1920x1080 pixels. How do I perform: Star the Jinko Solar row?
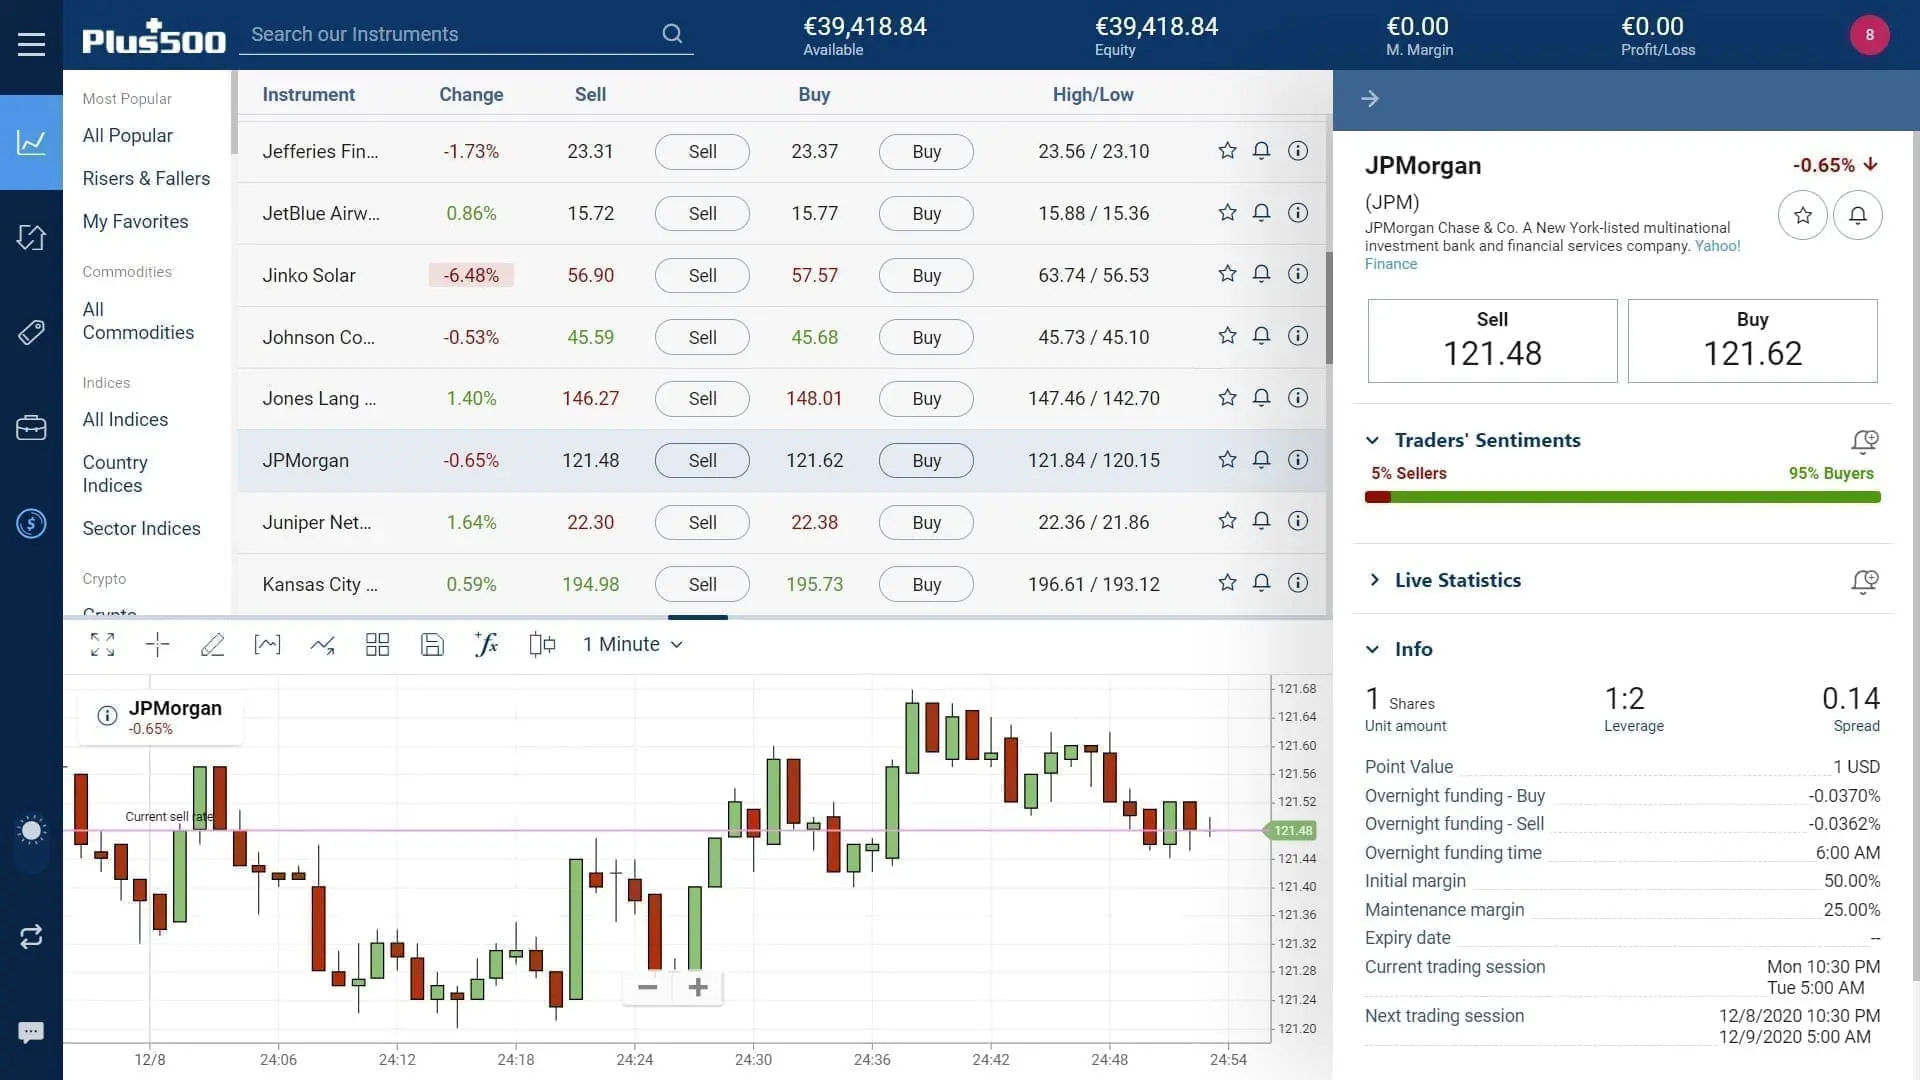[1227, 274]
